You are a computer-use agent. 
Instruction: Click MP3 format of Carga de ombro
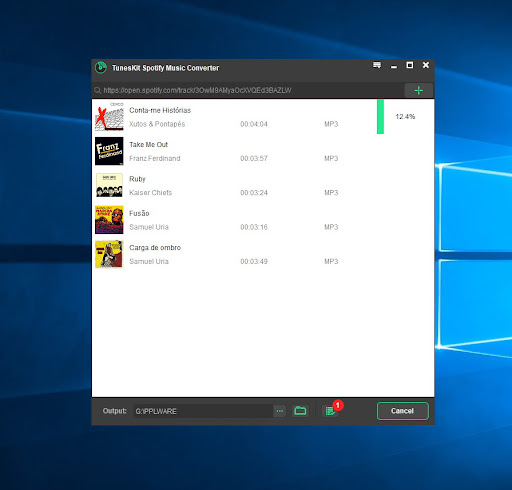pos(331,261)
